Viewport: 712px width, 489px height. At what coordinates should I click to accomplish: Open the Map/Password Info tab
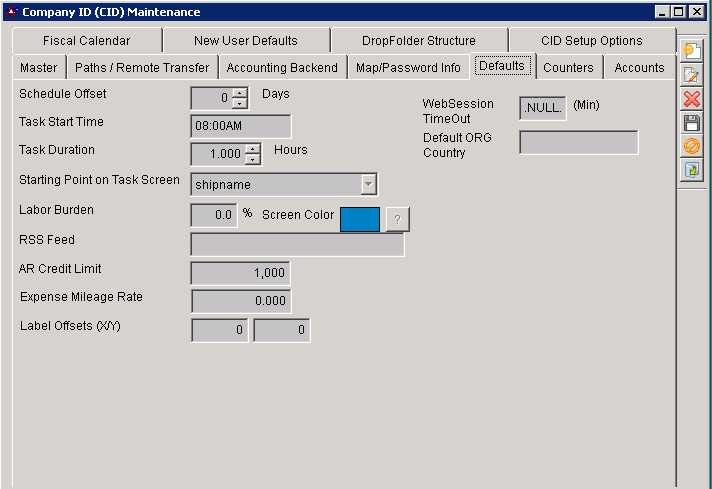point(408,68)
